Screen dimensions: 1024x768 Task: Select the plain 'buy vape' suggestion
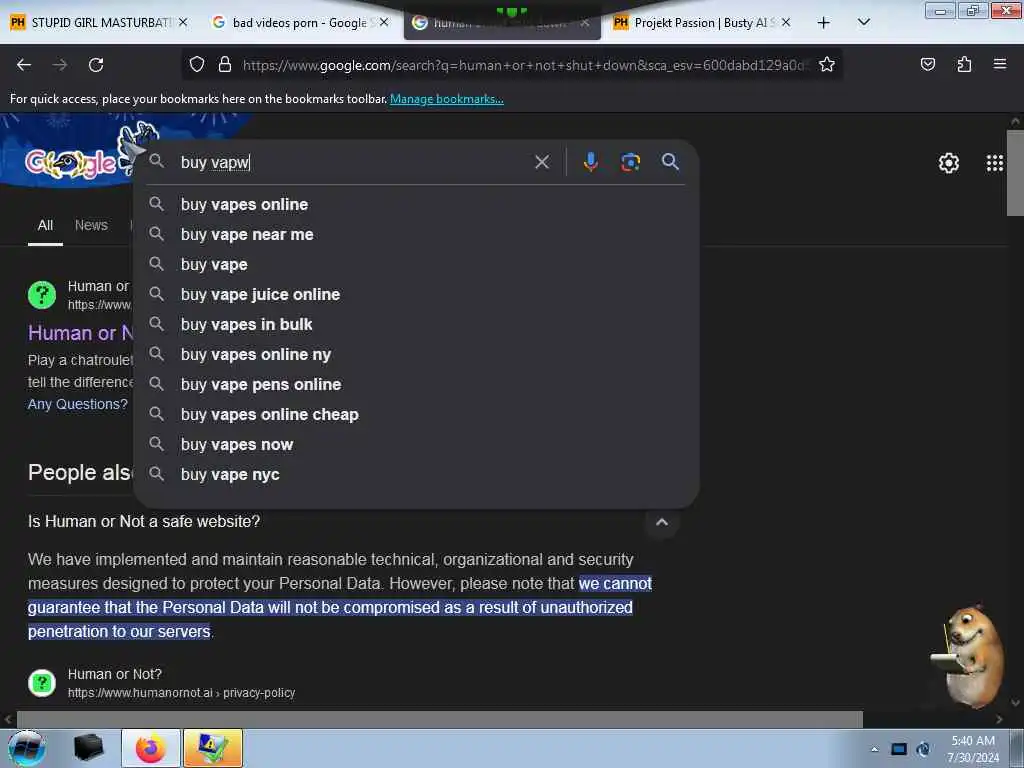pos(415,264)
